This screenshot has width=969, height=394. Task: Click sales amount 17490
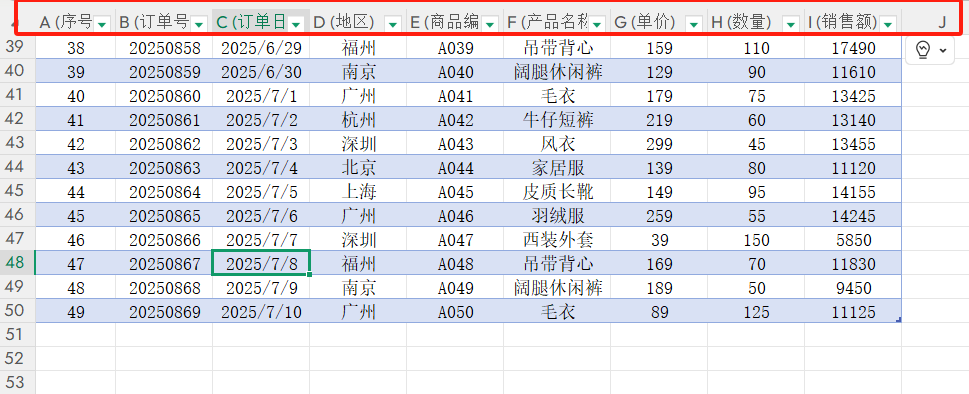click(853, 49)
